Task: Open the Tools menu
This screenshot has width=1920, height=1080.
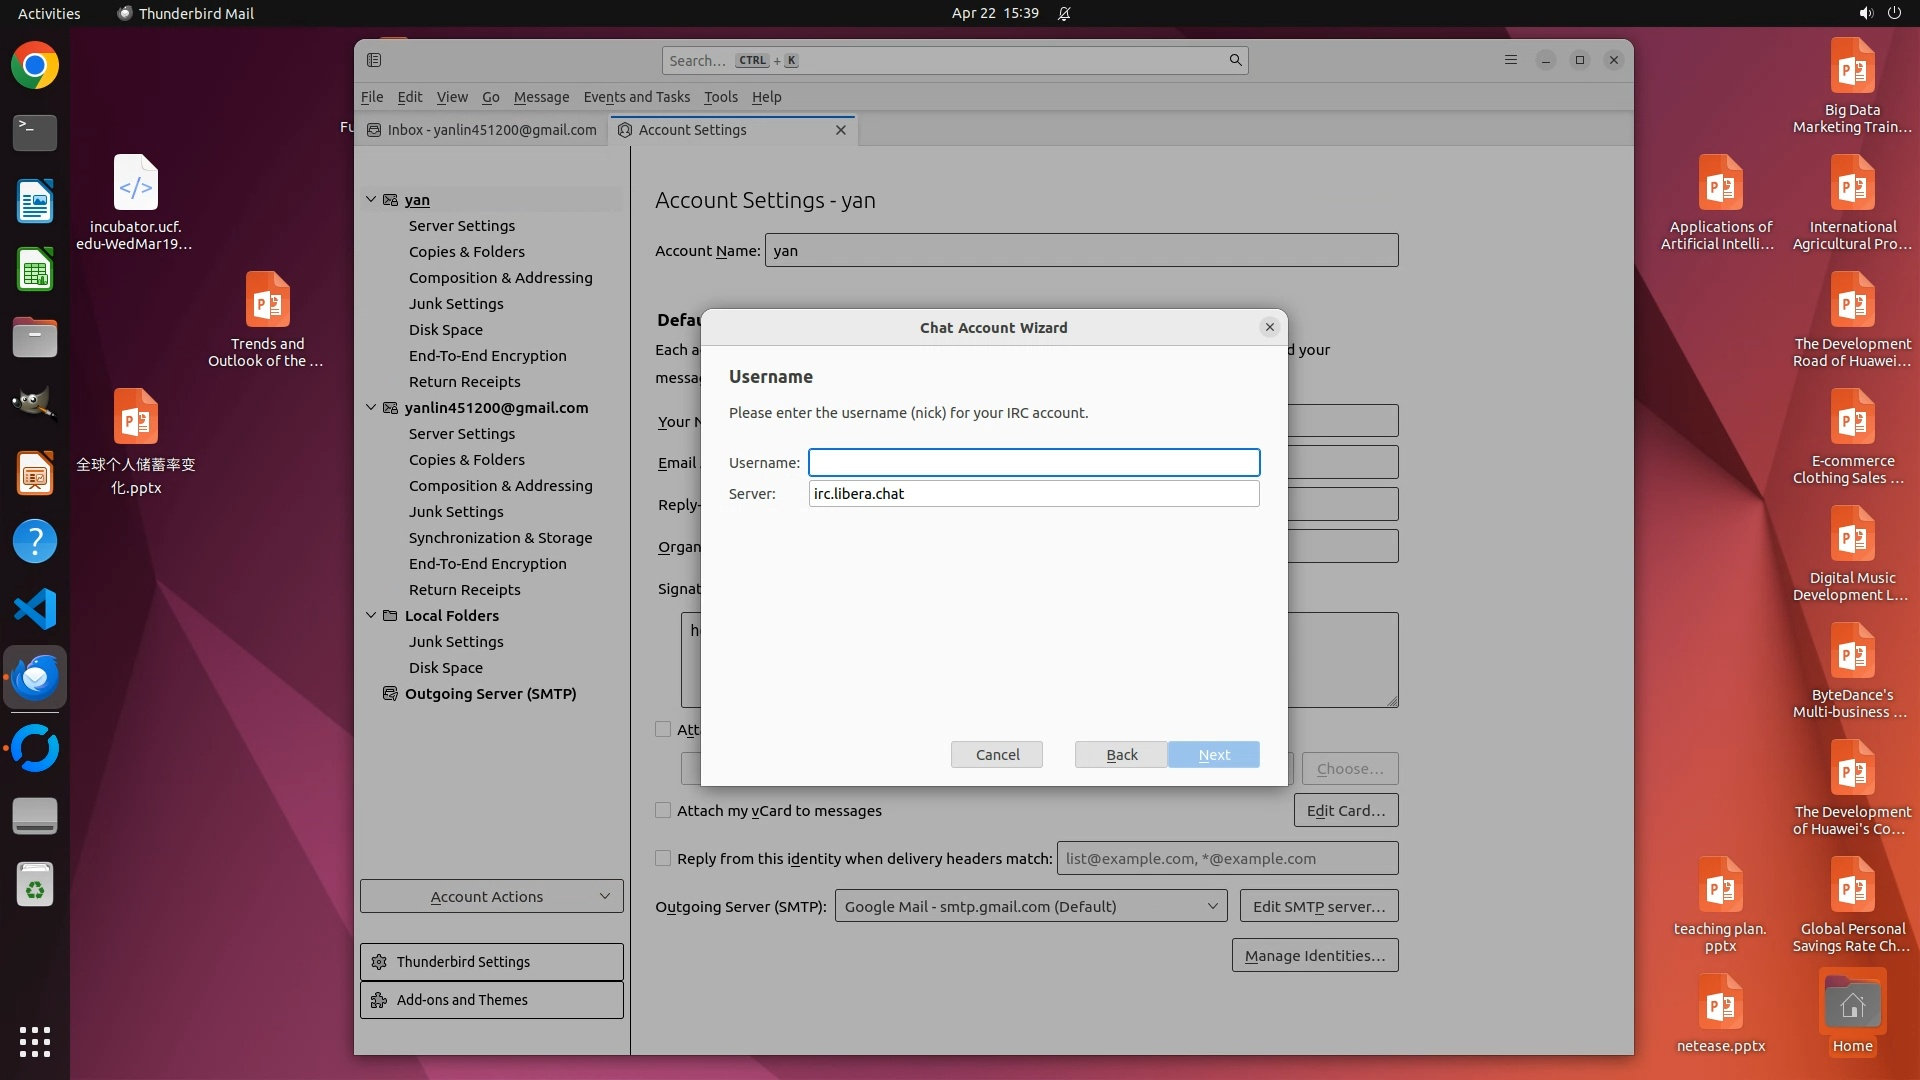Action: pyautogui.click(x=720, y=97)
